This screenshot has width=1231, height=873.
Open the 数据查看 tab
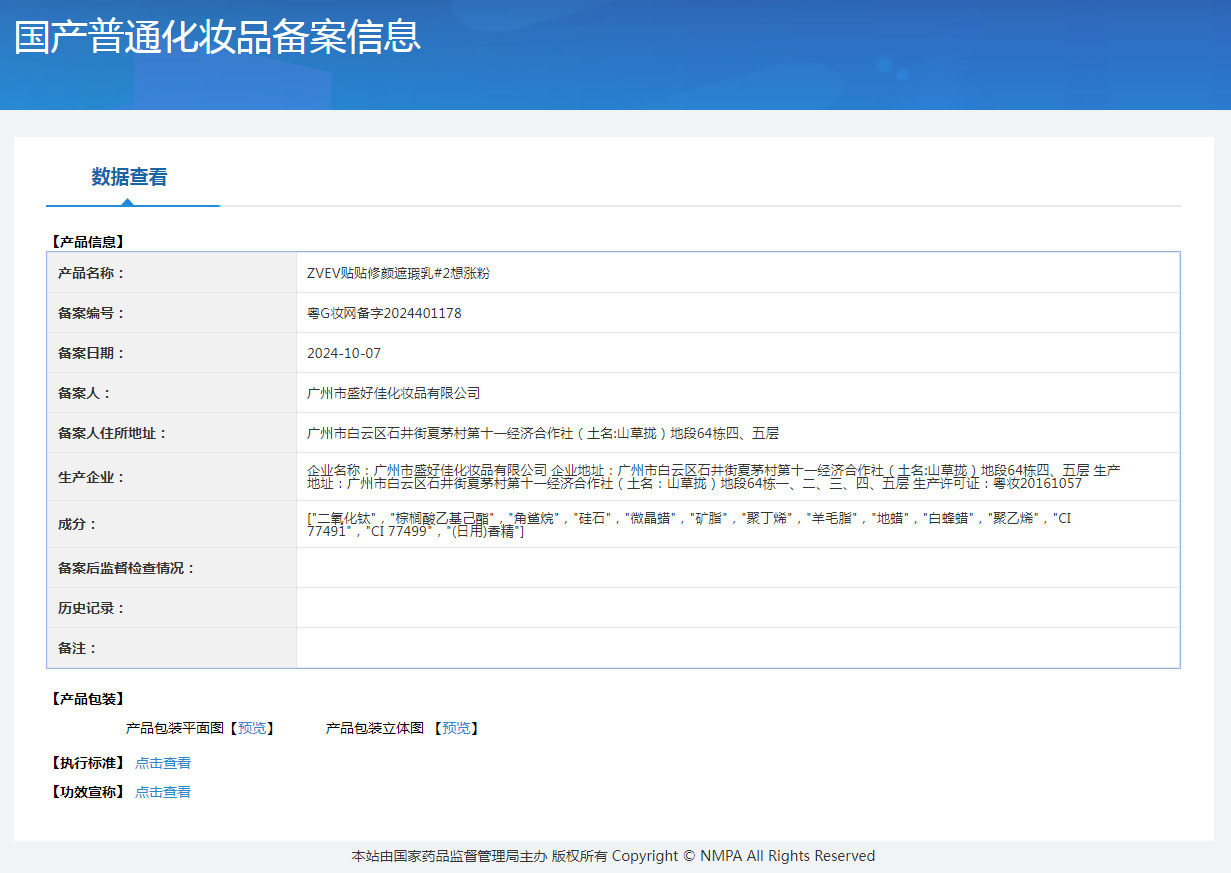point(130,177)
